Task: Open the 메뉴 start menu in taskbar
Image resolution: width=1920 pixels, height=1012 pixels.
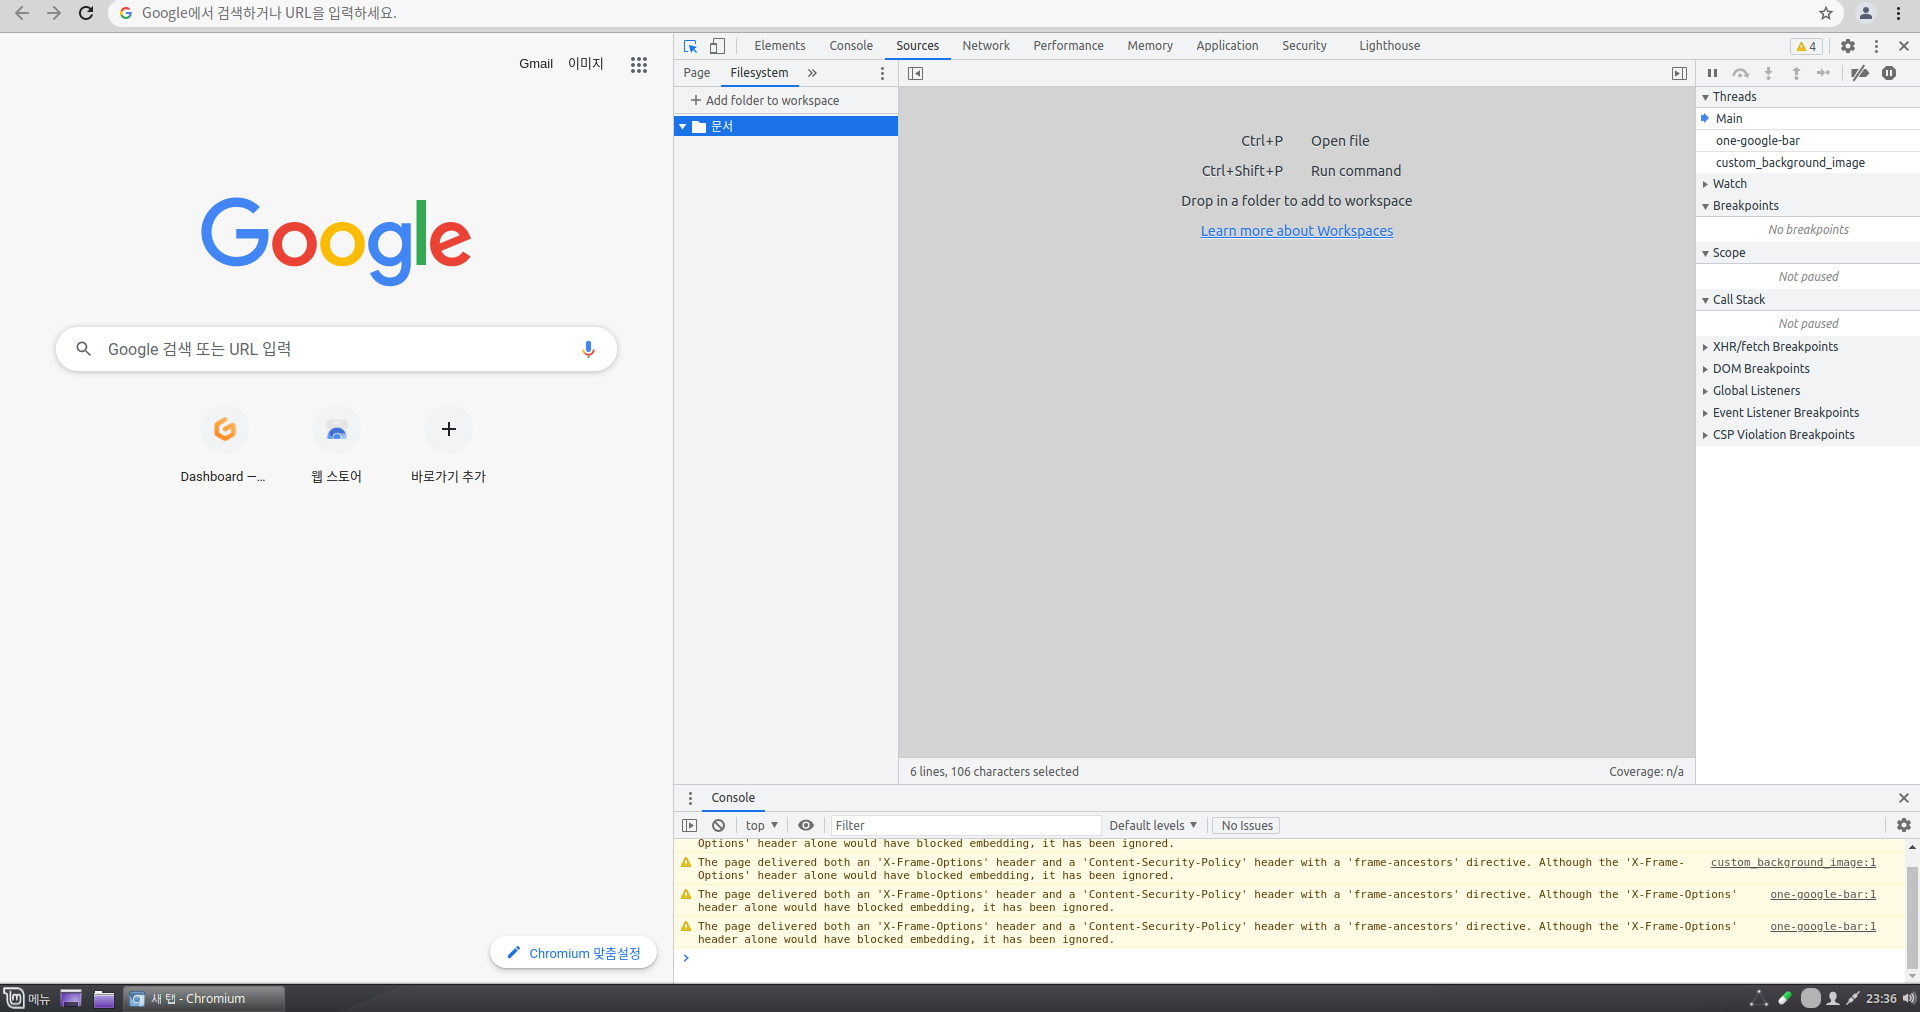Action: (28, 998)
